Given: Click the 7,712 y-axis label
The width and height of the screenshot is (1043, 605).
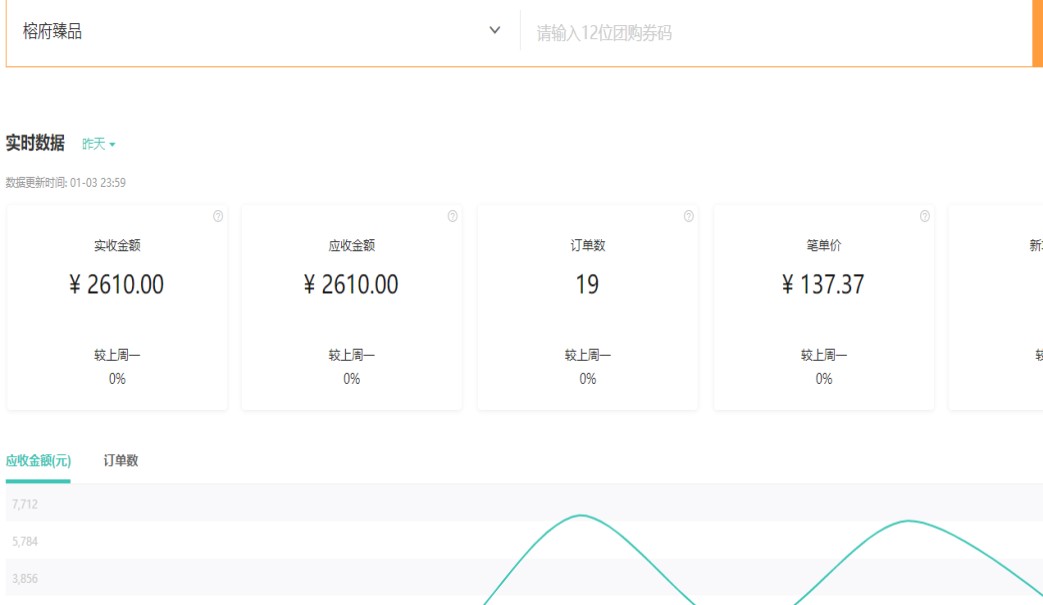Looking at the screenshot, I should pos(25,504).
